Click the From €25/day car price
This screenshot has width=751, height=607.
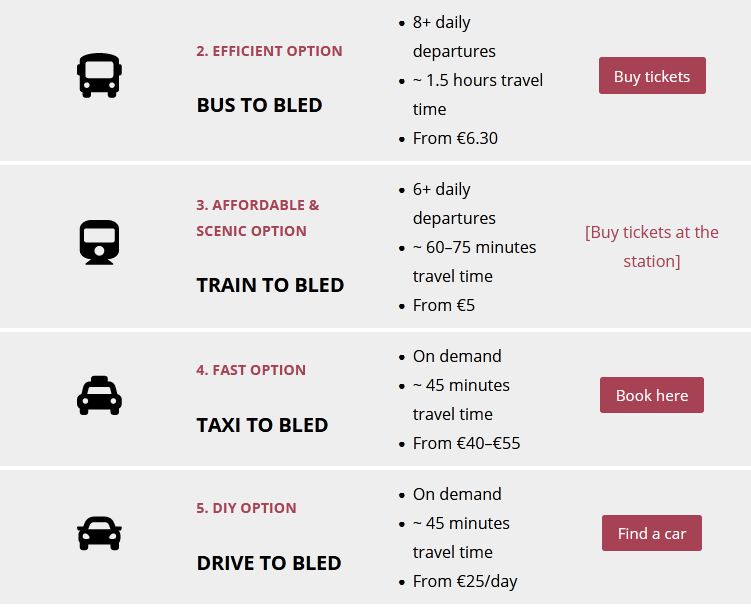465,581
